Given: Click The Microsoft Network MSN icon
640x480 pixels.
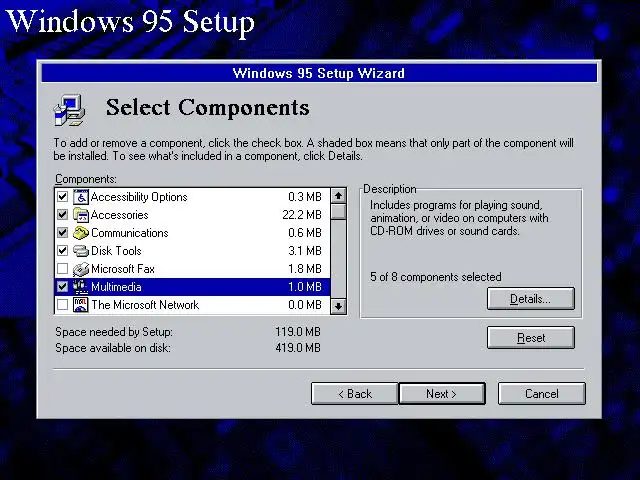Looking at the screenshot, I should 81,305.
